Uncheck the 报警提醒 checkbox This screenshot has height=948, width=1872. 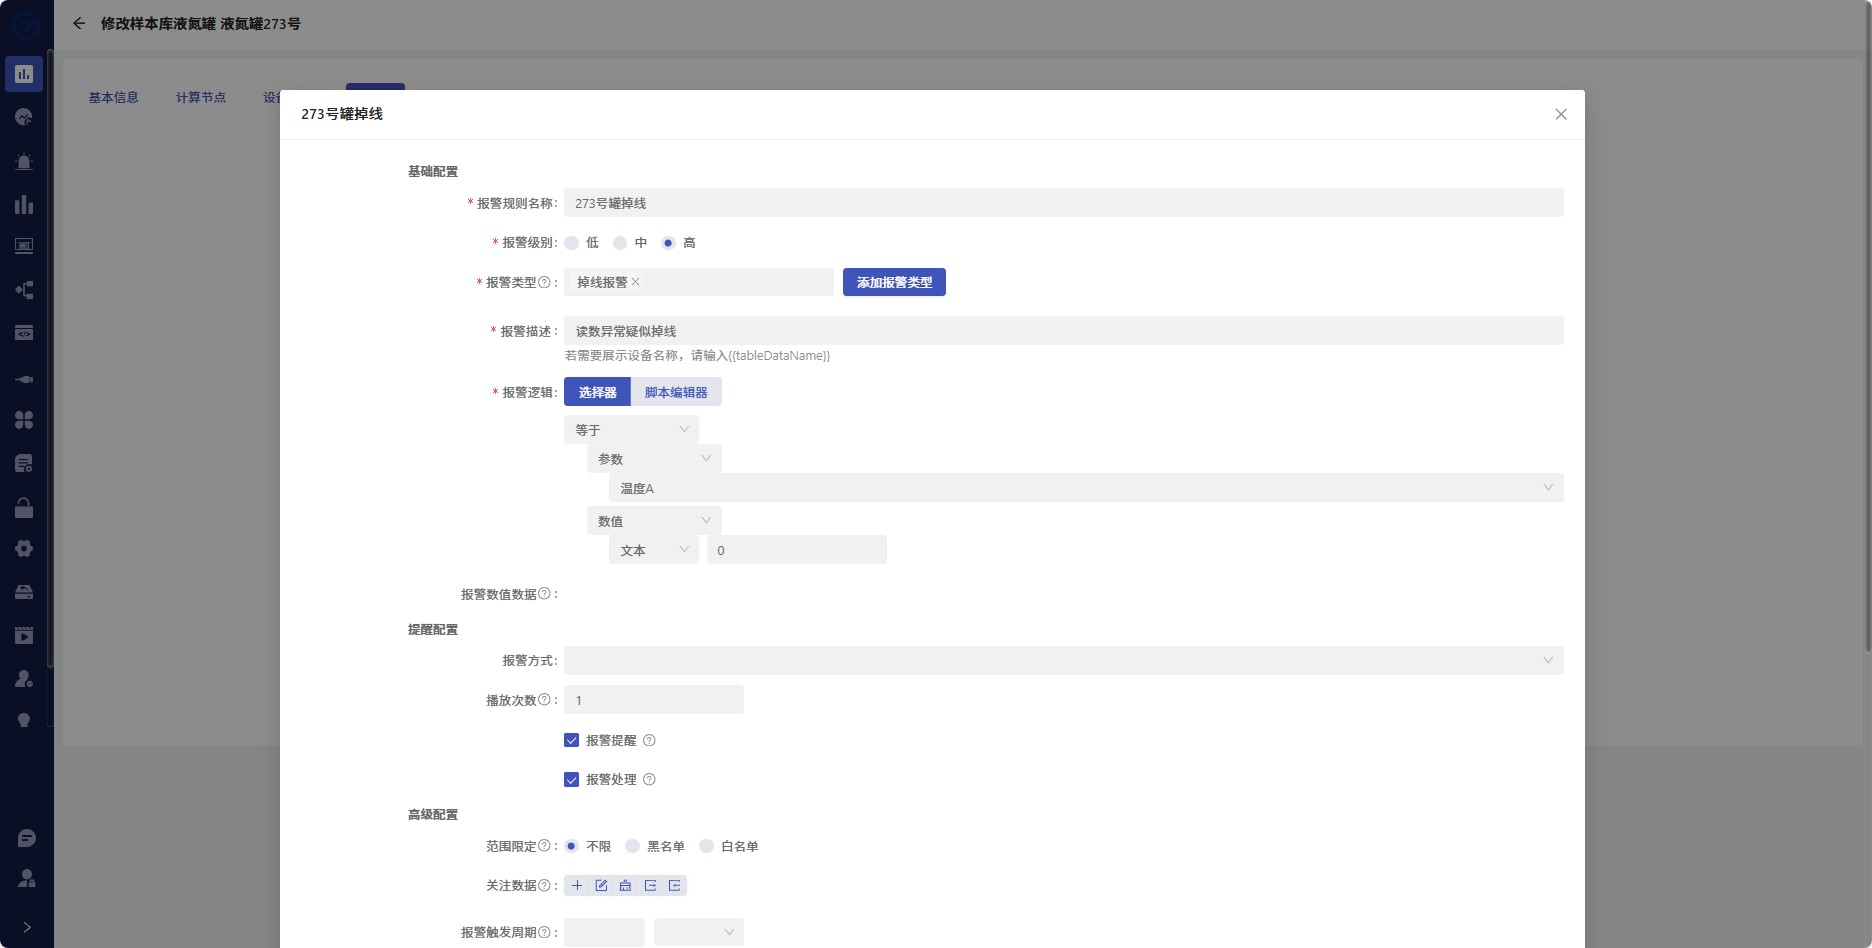click(x=572, y=740)
